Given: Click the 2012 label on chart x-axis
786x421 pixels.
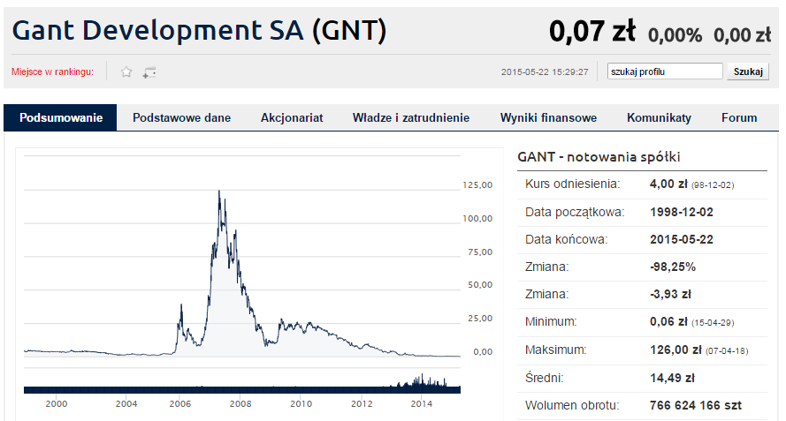Looking at the screenshot, I should [x=361, y=404].
